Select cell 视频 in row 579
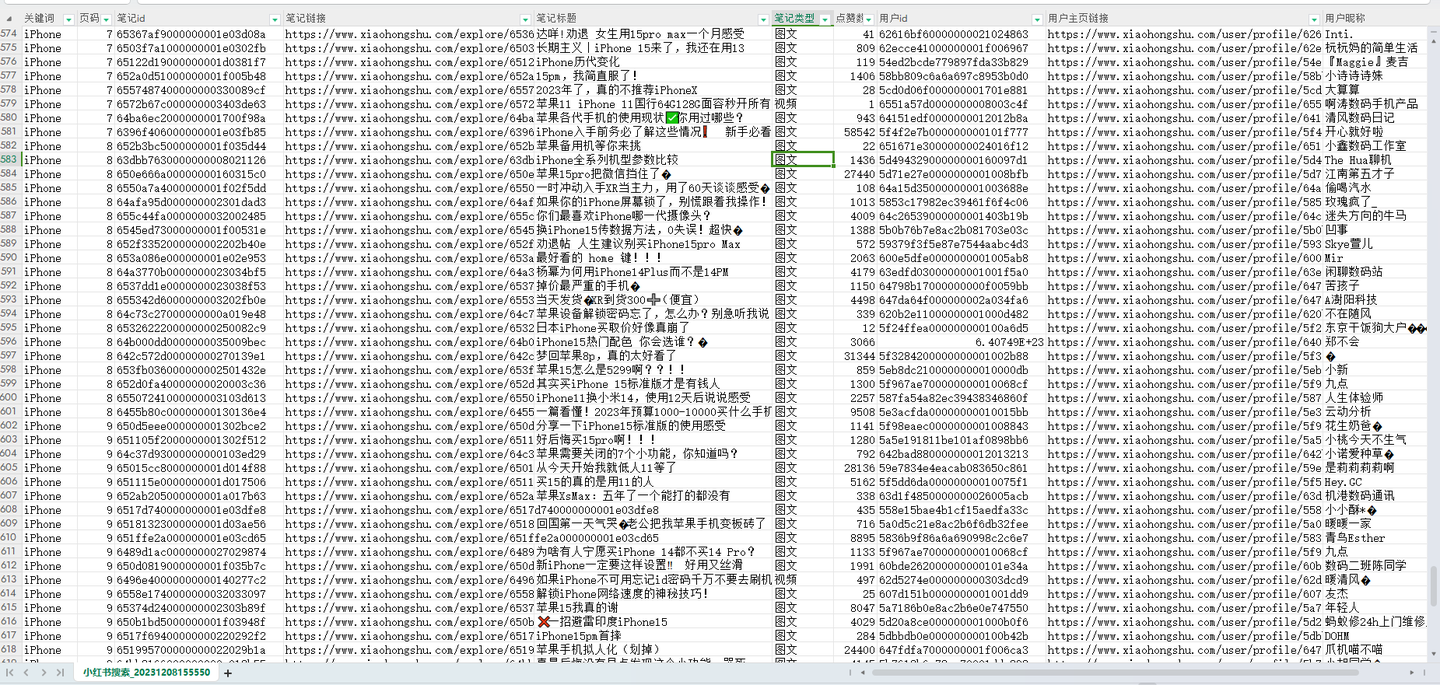 point(803,104)
